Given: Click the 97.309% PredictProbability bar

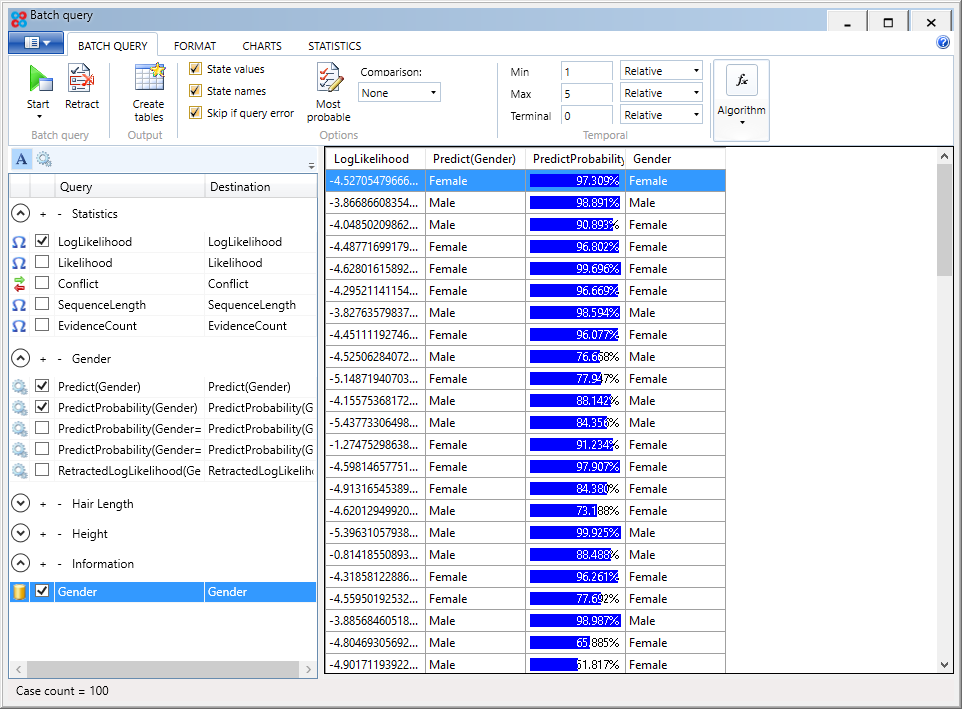Looking at the screenshot, I should 577,180.
